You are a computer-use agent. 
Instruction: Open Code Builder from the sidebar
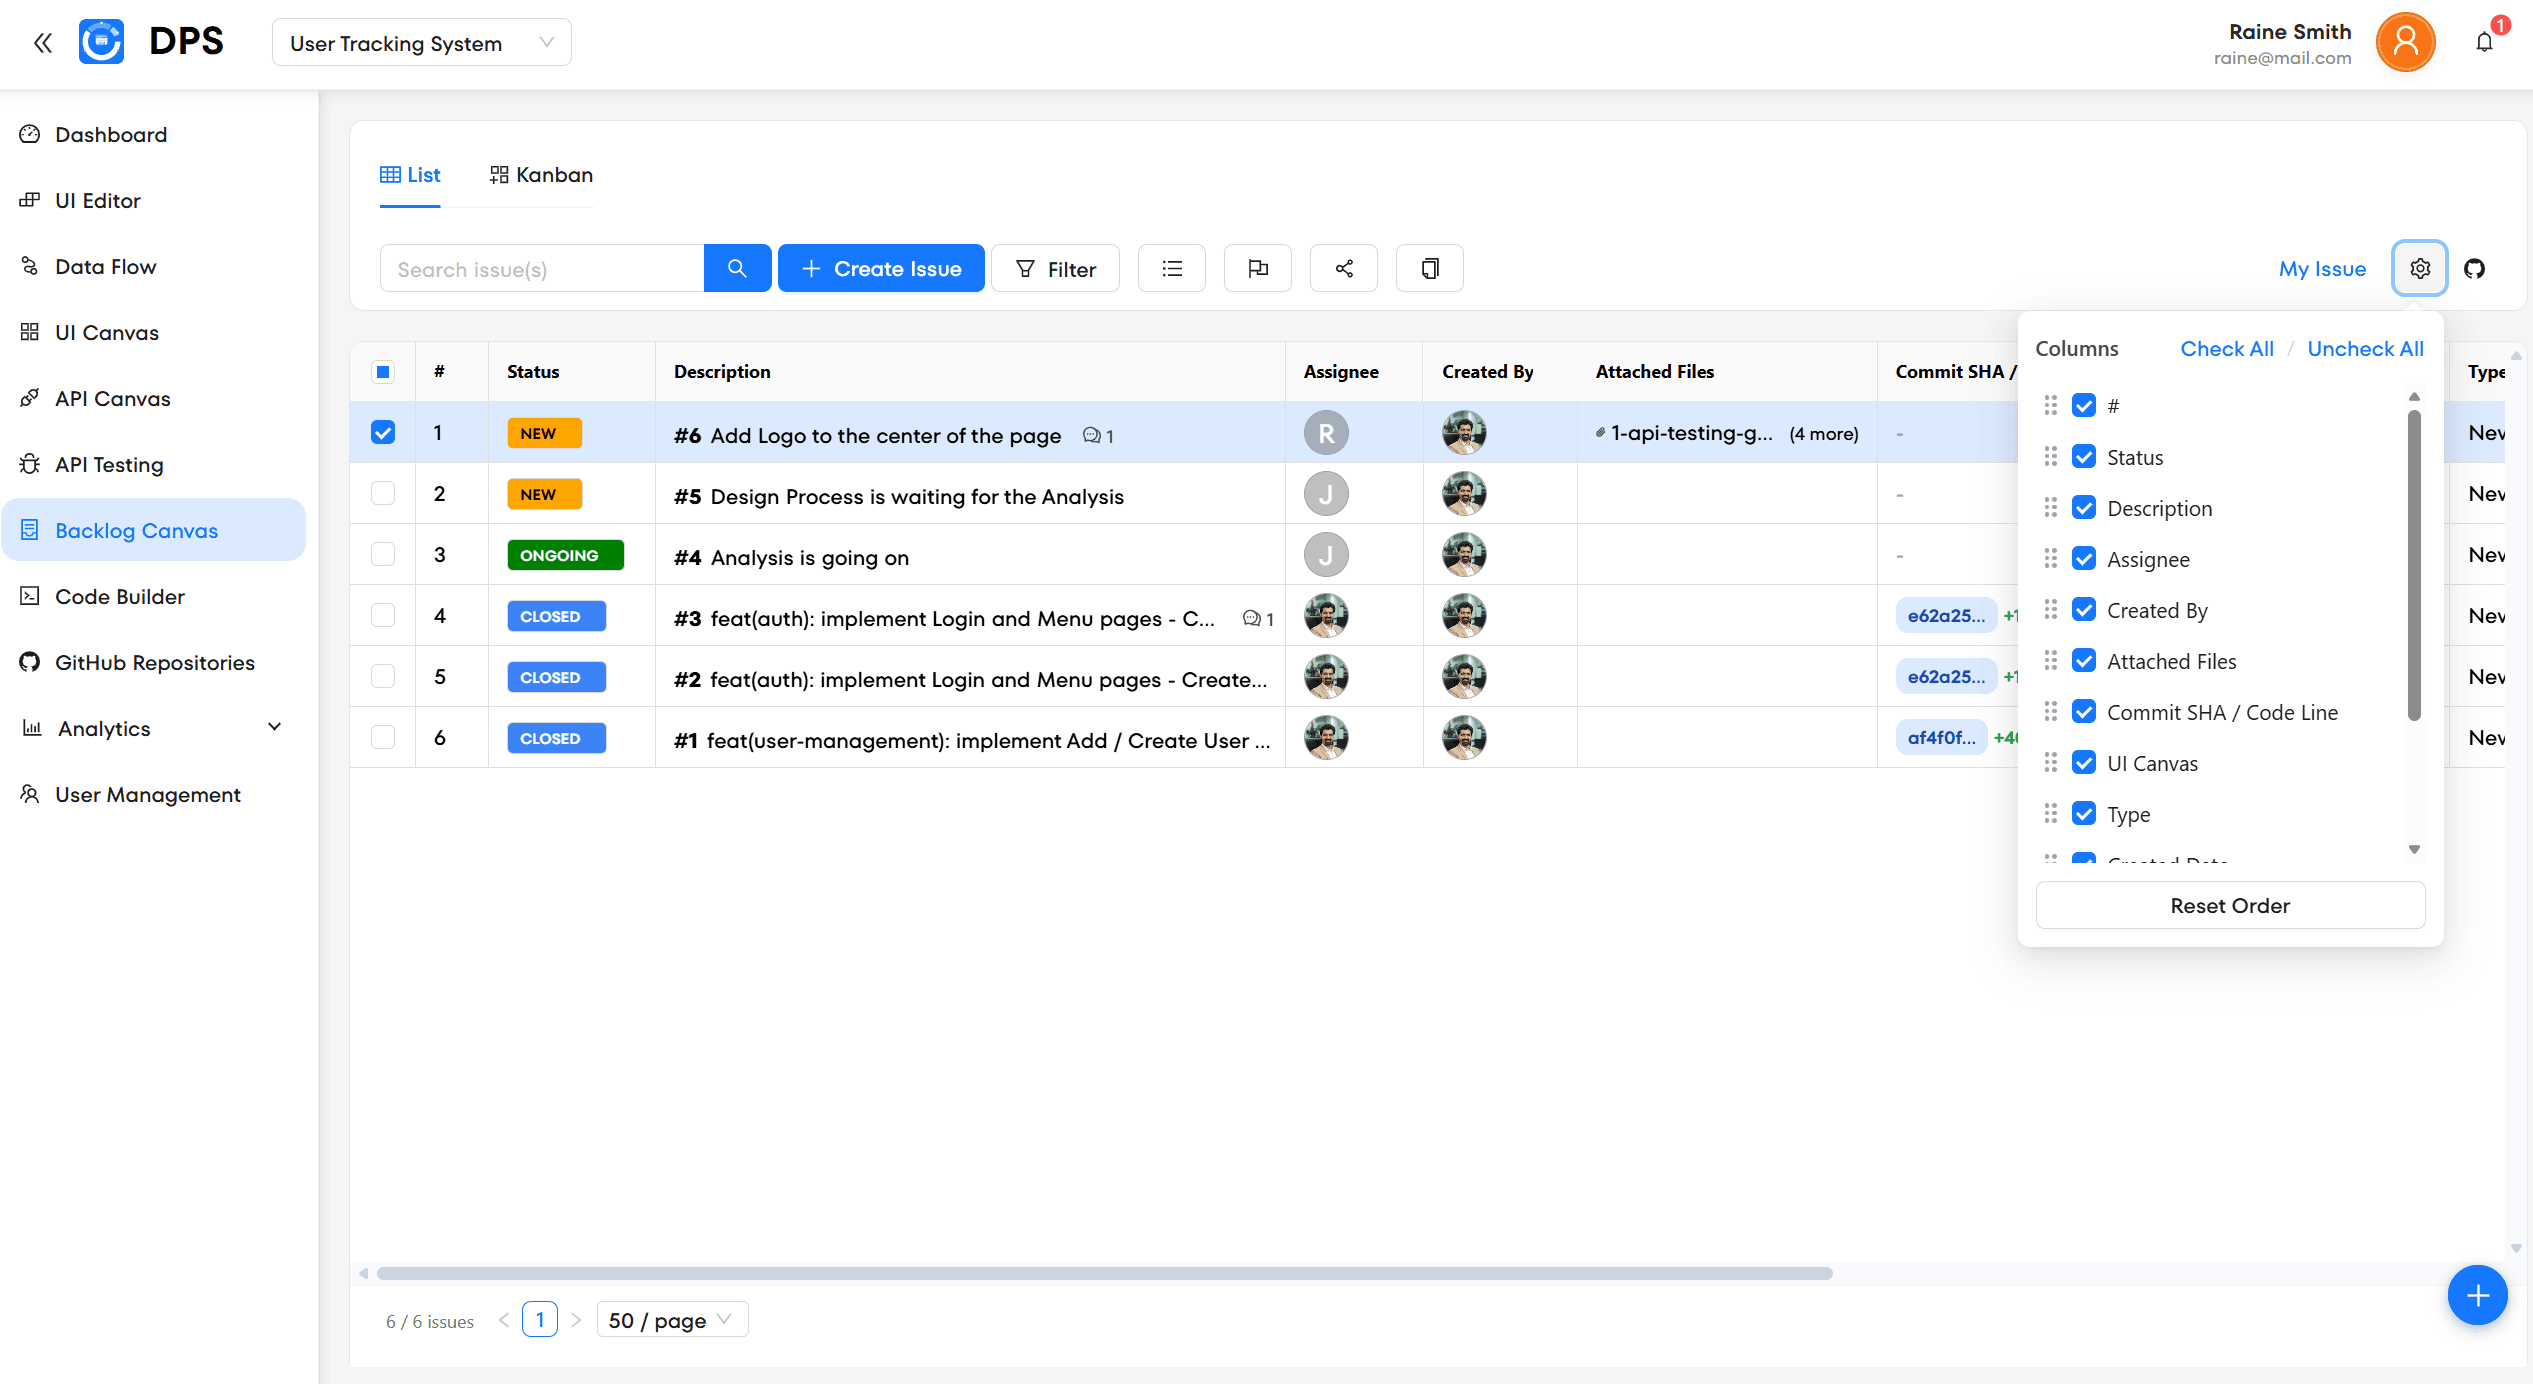coord(120,596)
